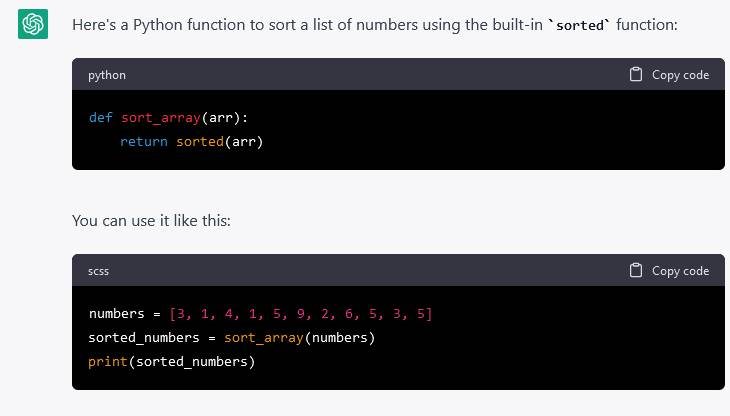Click the "python" language label
The width and height of the screenshot is (730, 416).
coord(107,75)
